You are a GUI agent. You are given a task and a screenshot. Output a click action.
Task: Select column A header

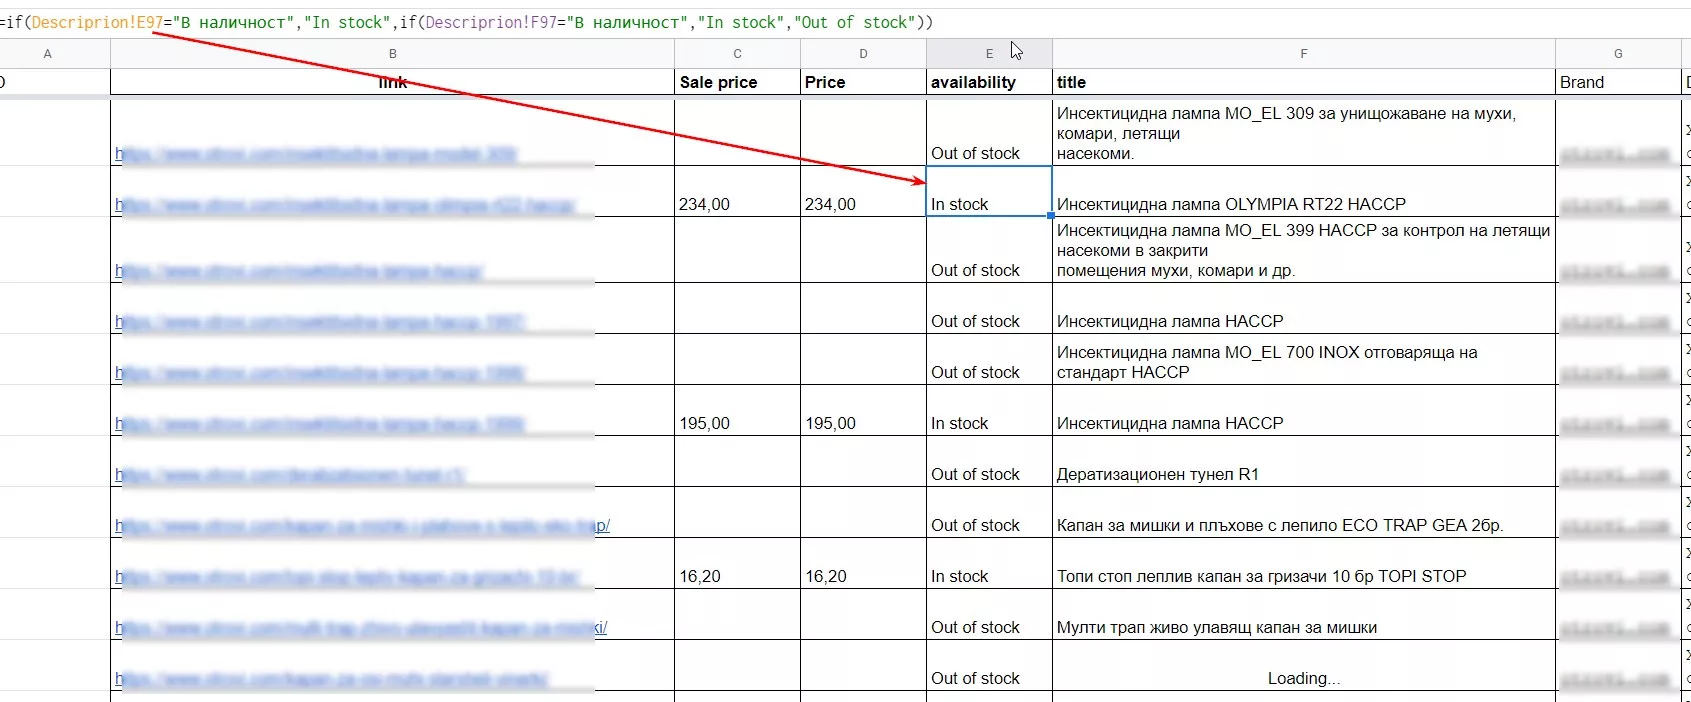click(x=47, y=54)
